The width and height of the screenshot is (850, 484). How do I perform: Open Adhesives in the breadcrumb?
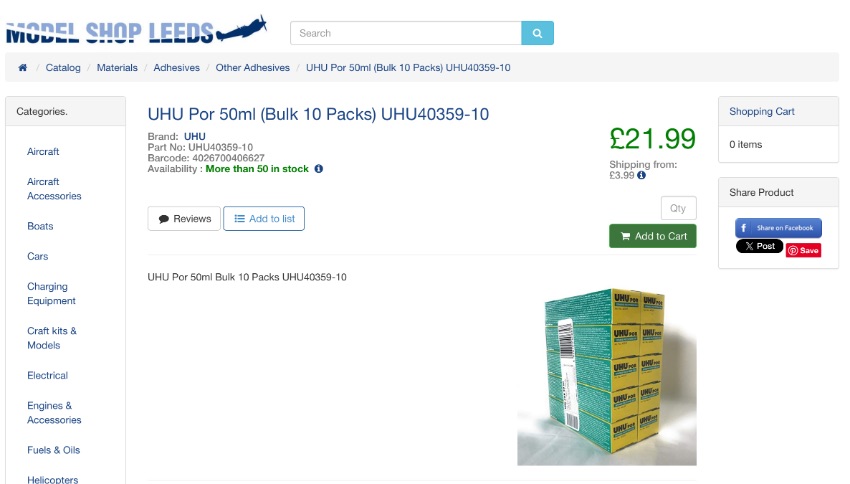[x=176, y=68]
